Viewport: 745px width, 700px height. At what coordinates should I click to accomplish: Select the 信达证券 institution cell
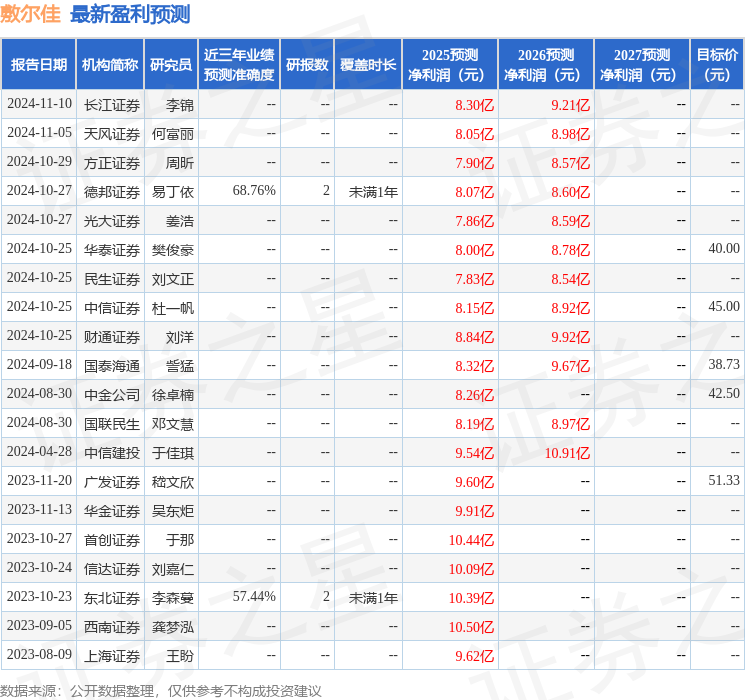tap(112, 569)
